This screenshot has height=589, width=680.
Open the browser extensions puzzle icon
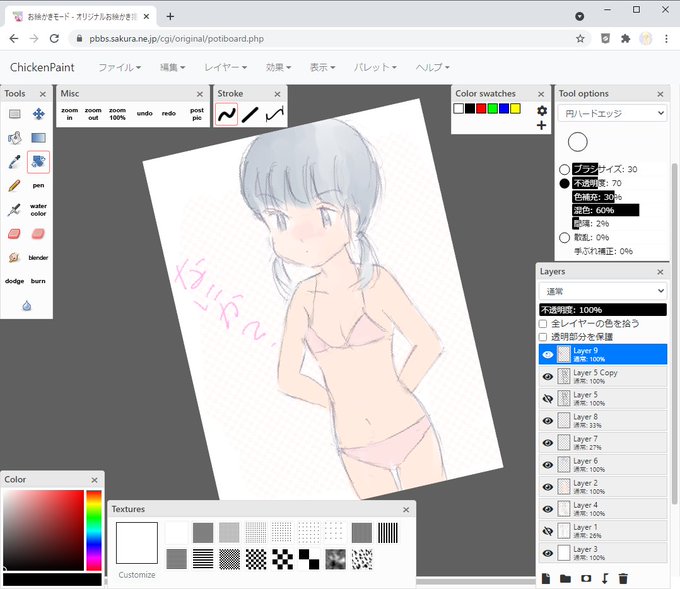tap(625, 39)
